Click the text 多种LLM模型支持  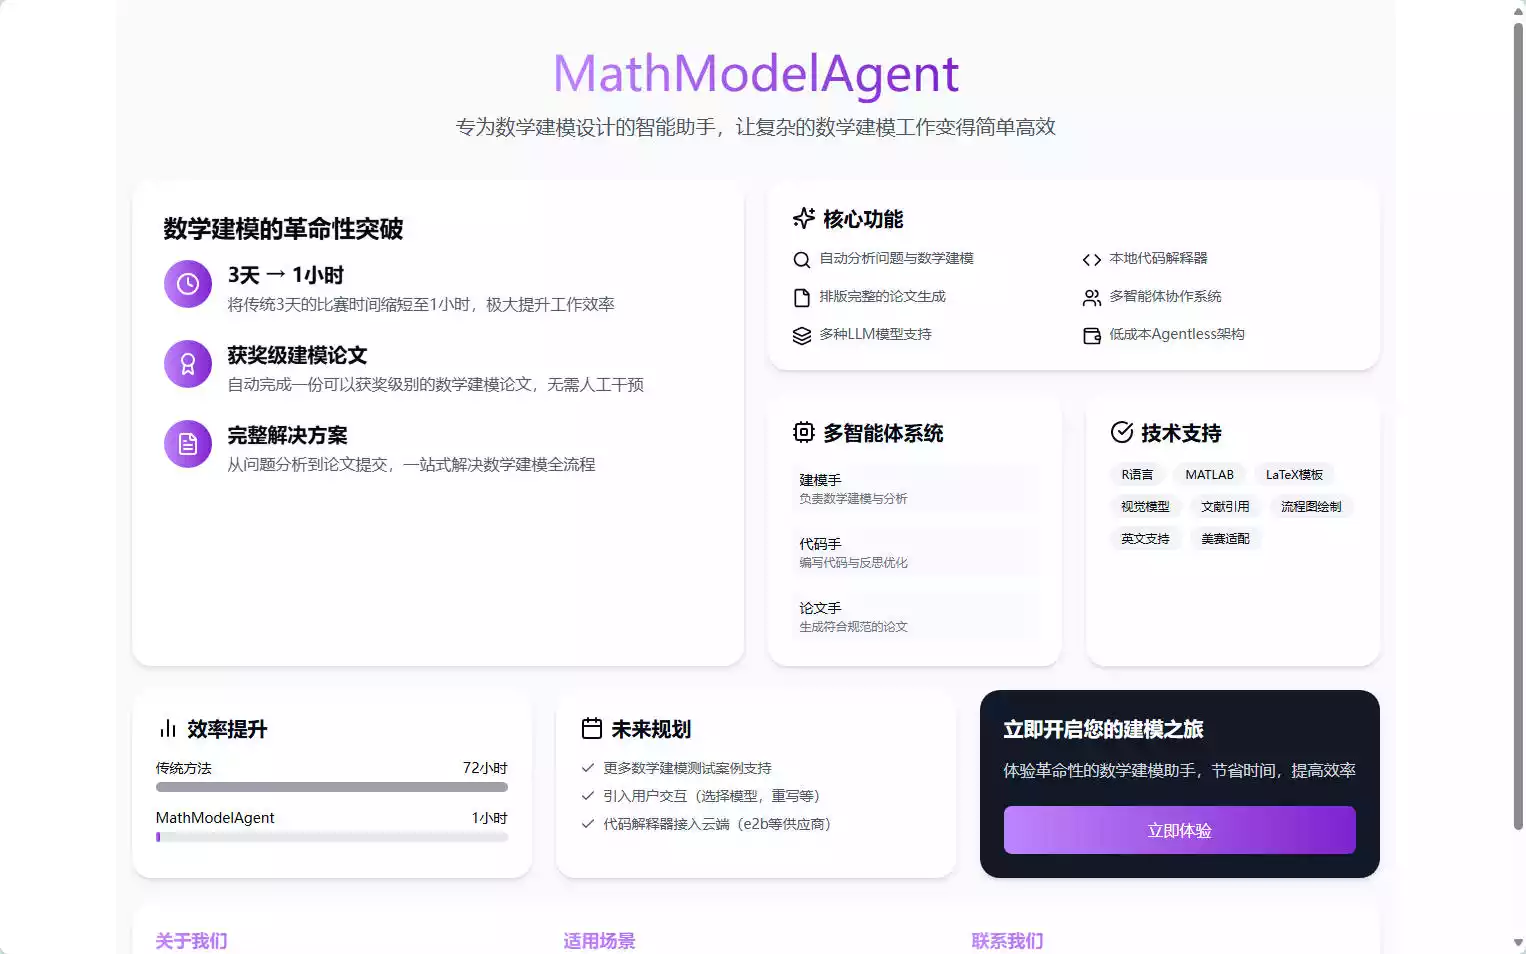[x=875, y=334]
